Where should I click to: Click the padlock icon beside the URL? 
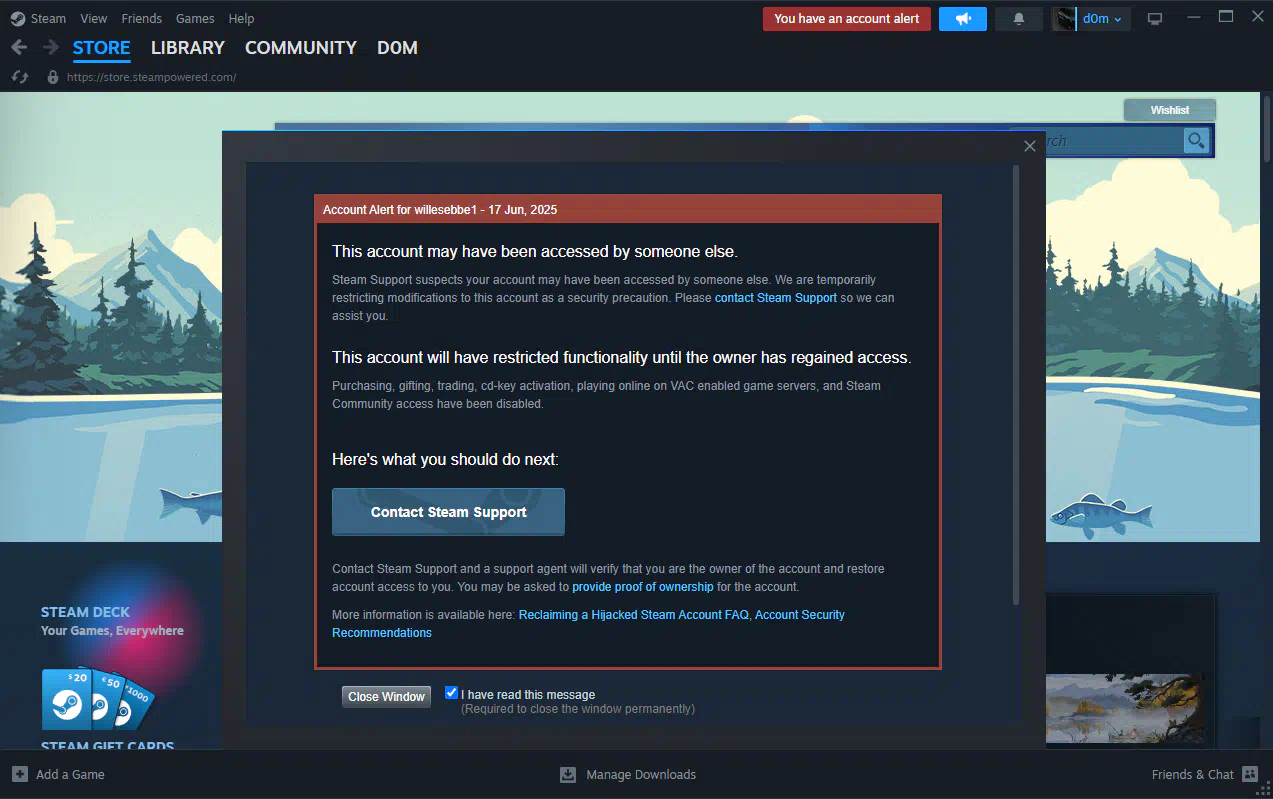[x=53, y=77]
